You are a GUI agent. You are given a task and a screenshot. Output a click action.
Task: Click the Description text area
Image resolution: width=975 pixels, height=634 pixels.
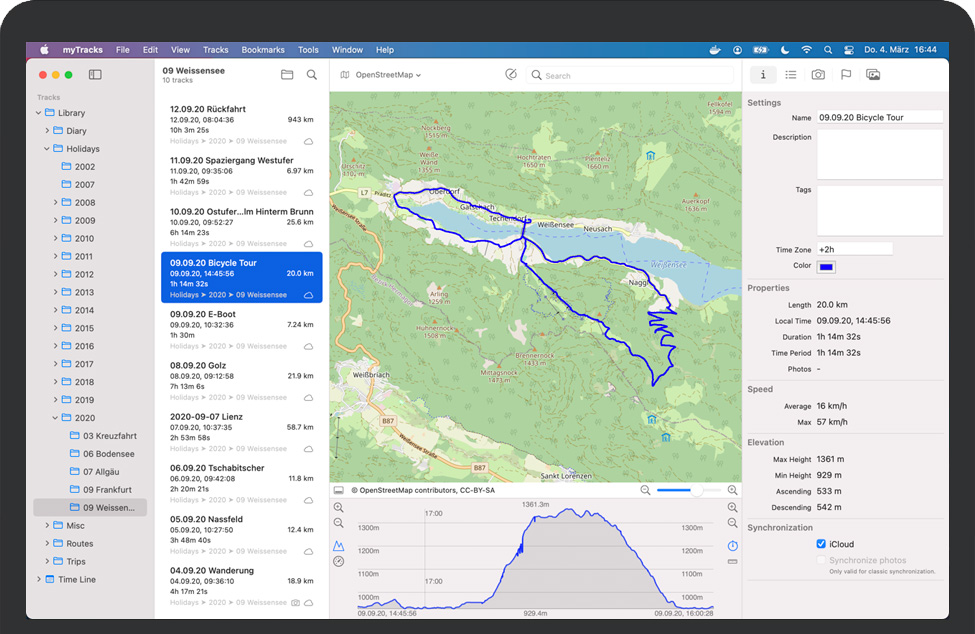point(879,155)
